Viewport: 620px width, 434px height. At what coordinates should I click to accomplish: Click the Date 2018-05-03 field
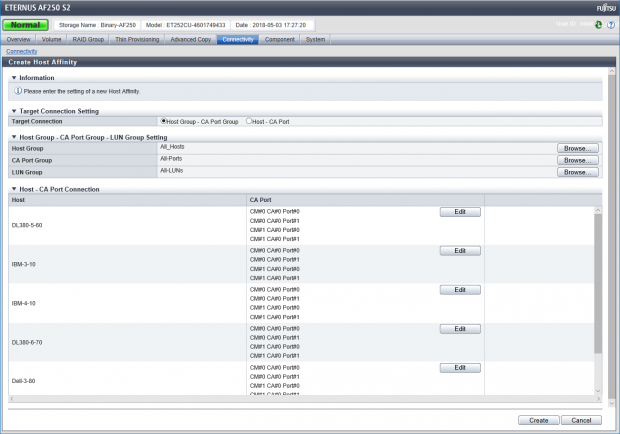[x=271, y=25]
